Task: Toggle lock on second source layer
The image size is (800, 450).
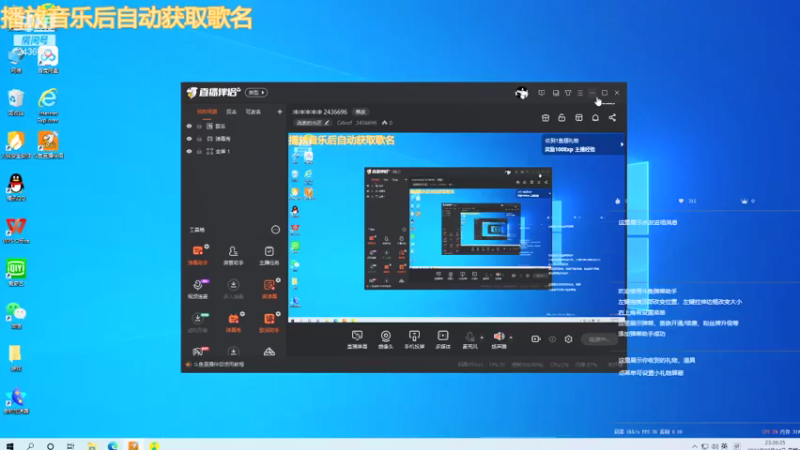Action: pyautogui.click(x=199, y=139)
